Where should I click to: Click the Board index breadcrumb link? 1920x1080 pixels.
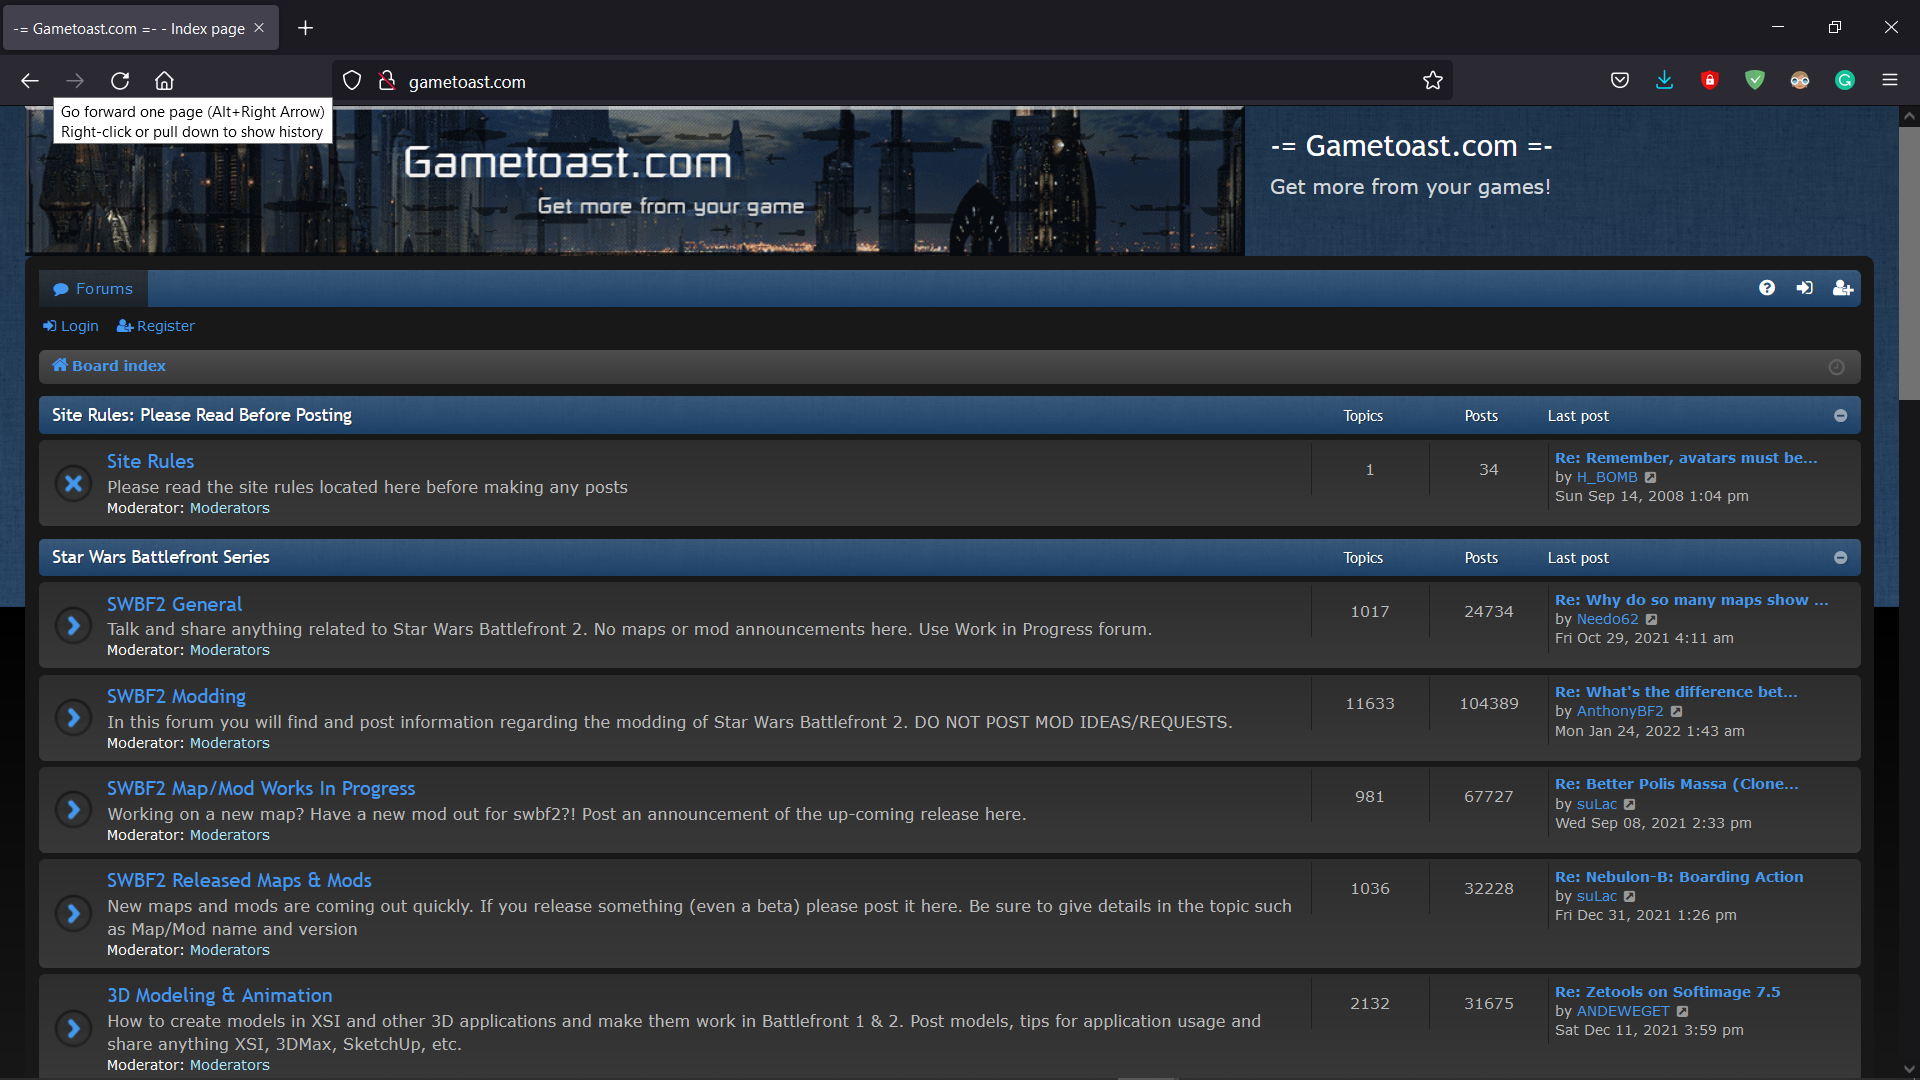(118, 366)
